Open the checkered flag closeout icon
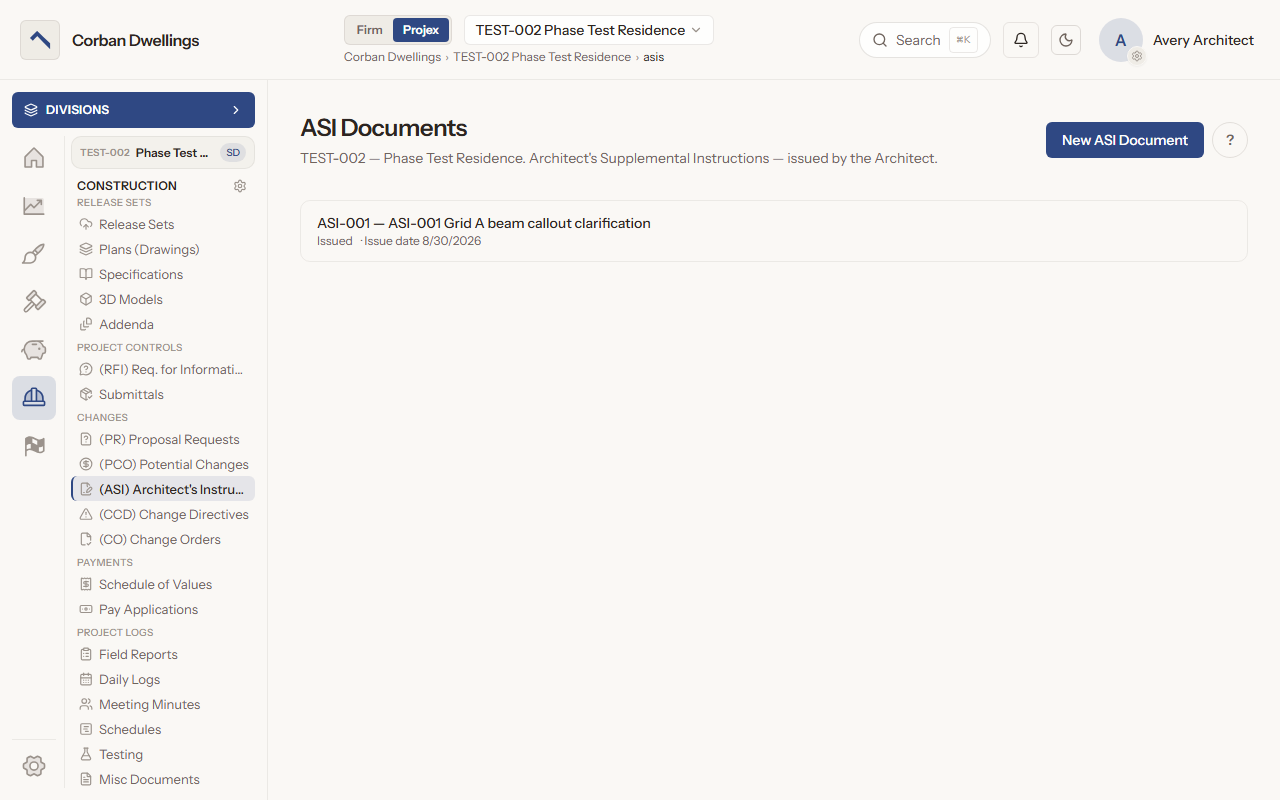Screen dimensions: 1280x800 pyautogui.click(x=34, y=446)
